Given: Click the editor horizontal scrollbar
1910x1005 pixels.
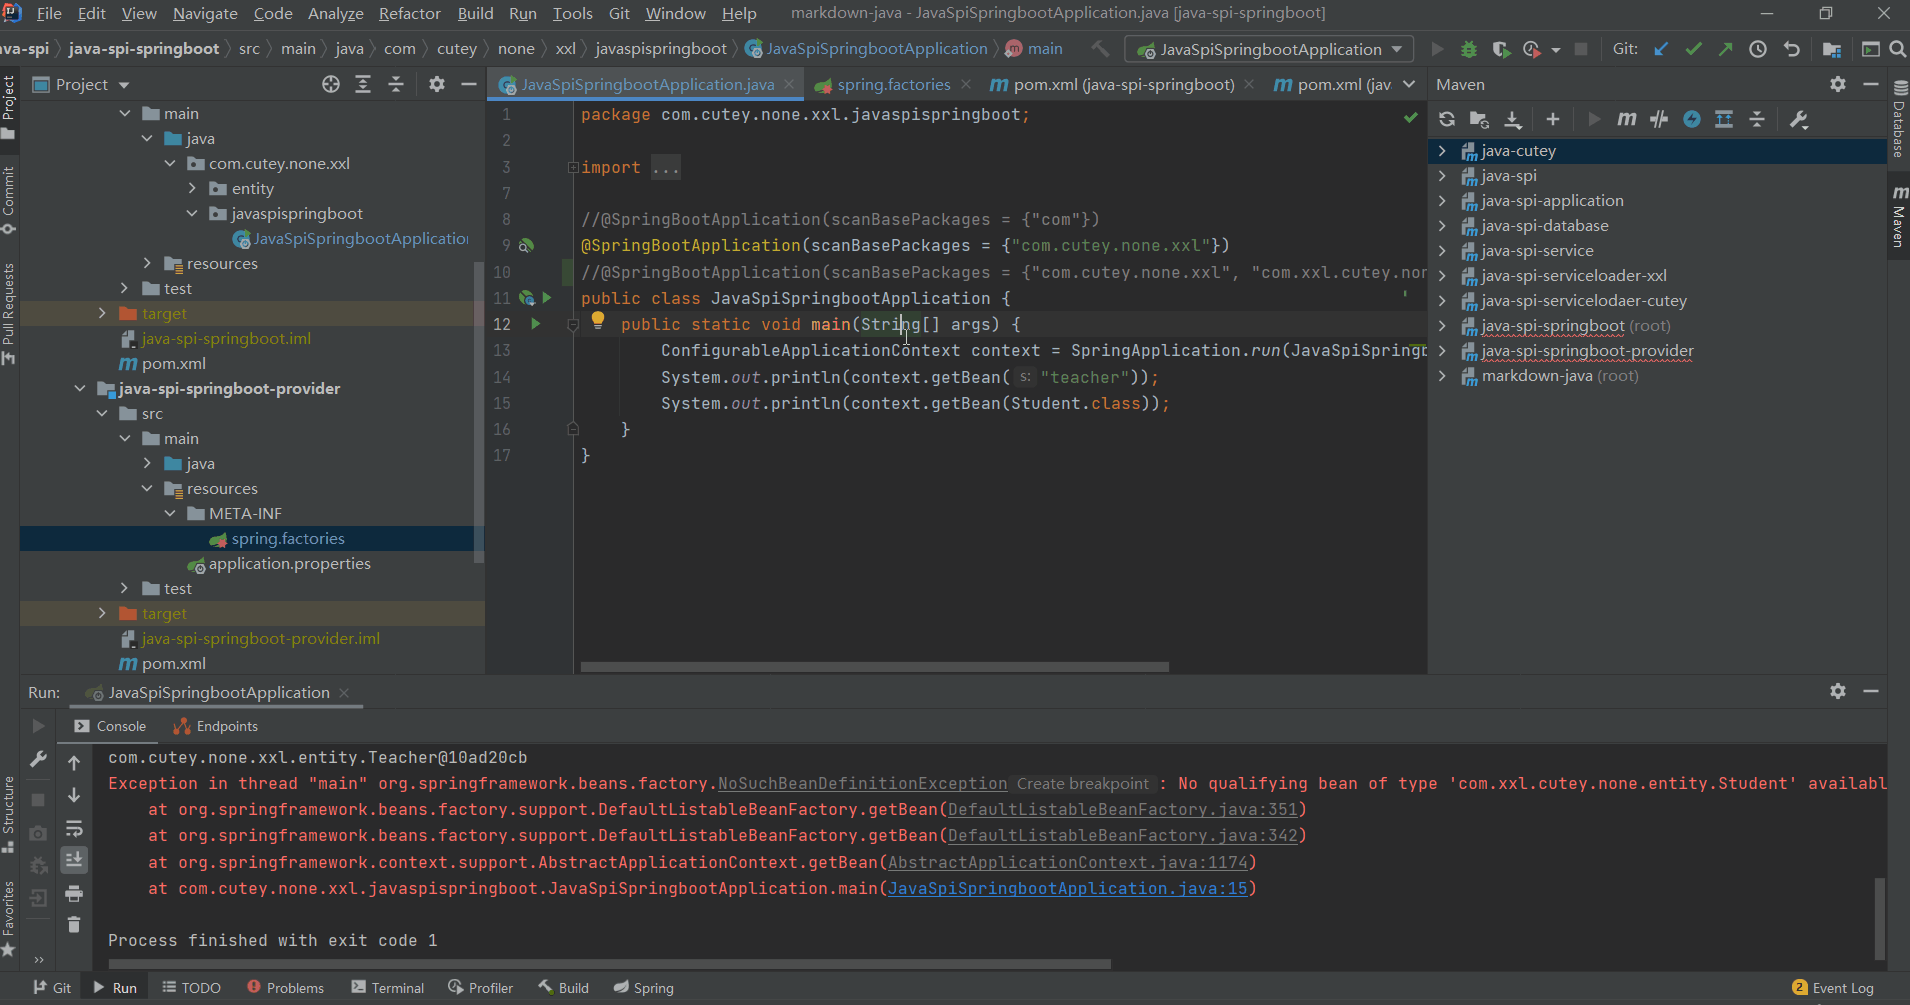Looking at the screenshot, I should pos(874,667).
